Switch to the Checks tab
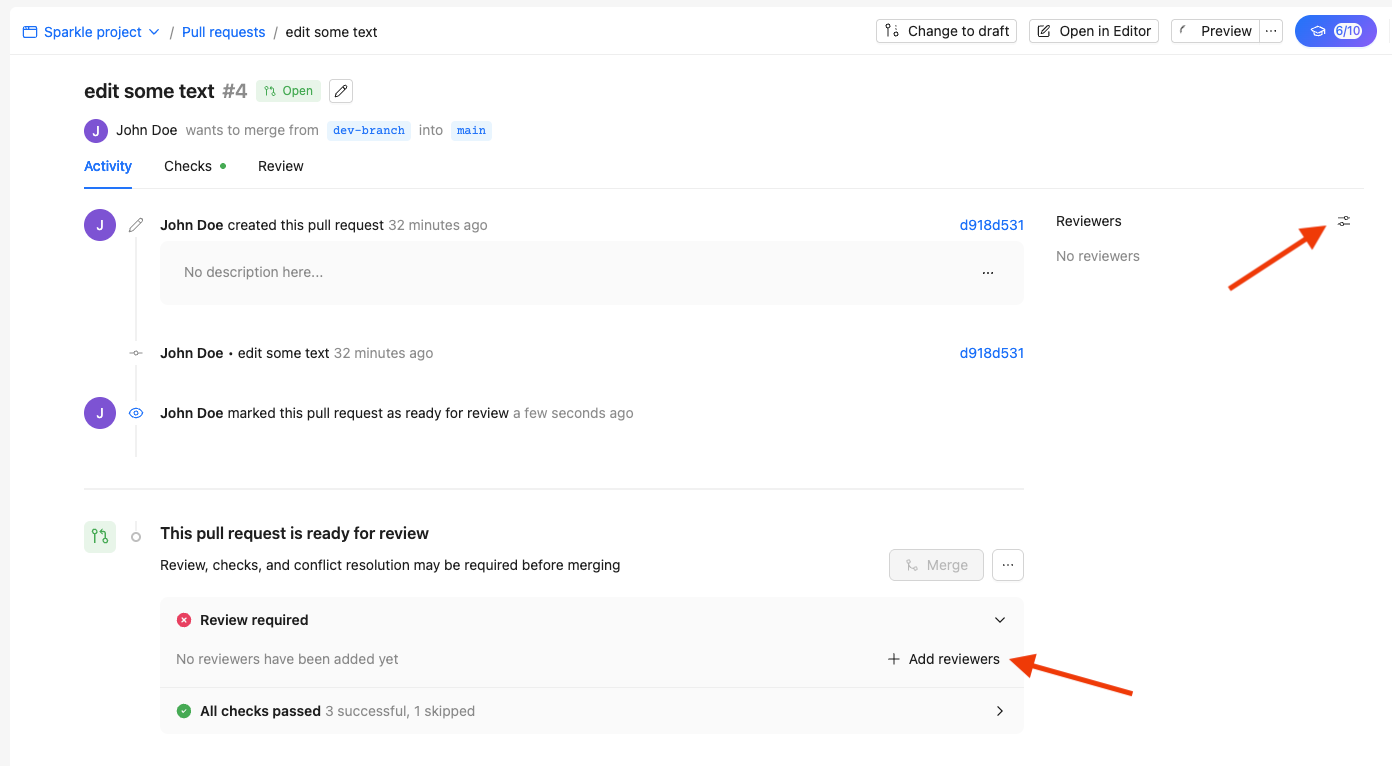 pos(195,166)
